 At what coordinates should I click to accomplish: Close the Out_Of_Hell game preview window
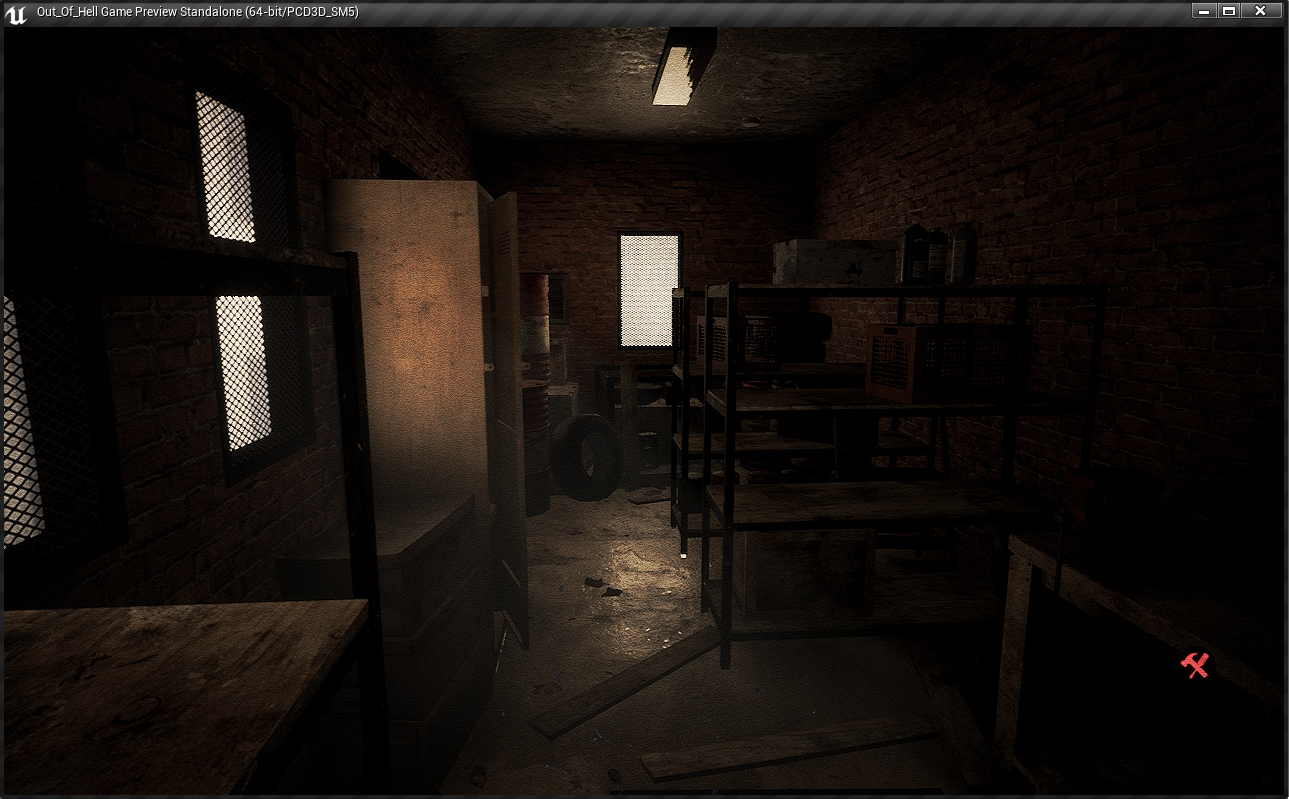pyautogui.click(x=1260, y=11)
